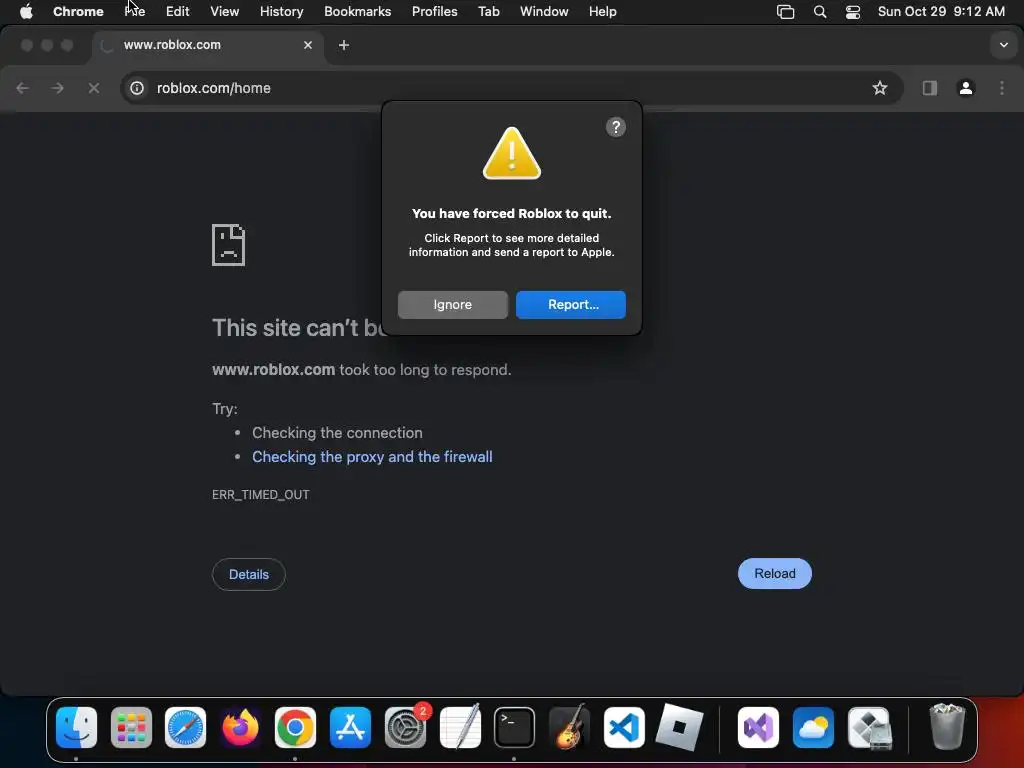Open the weather cloud app in the dock

(x=813, y=727)
